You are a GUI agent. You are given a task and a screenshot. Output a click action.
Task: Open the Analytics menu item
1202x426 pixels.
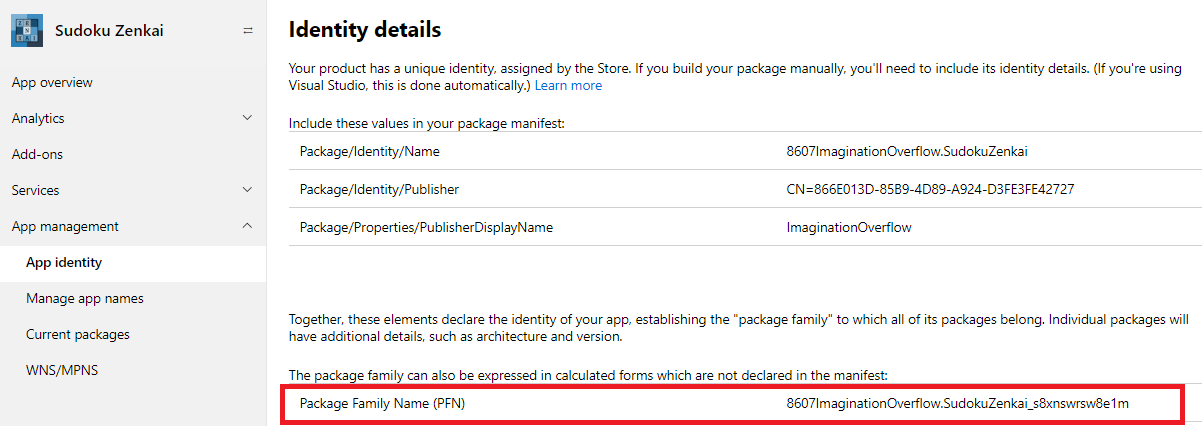[x=38, y=118]
